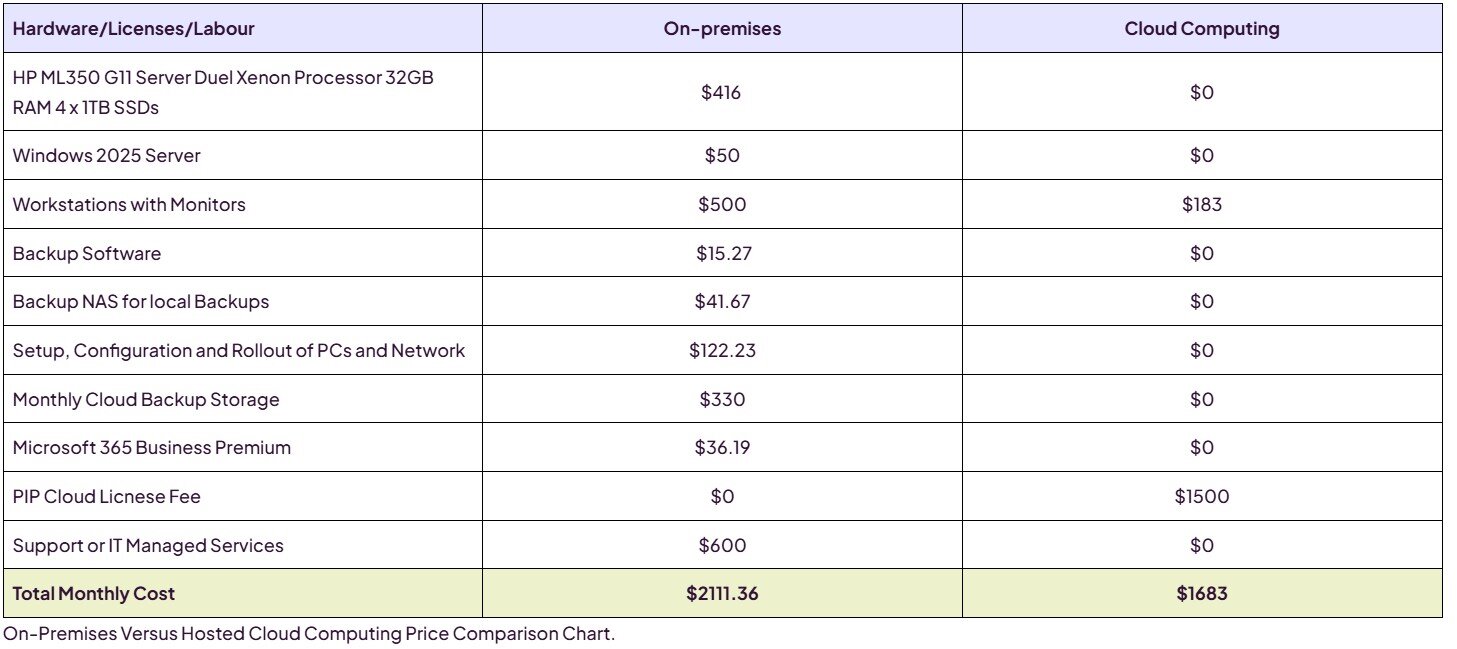
Task: Click the $15.27 backup software cost
Action: coord(723,254)
